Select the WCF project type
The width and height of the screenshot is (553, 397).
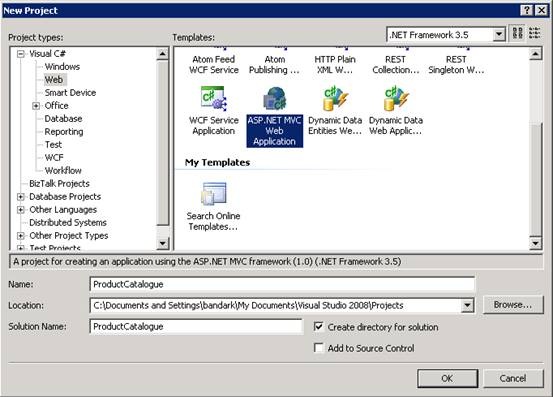click(54, 158)
